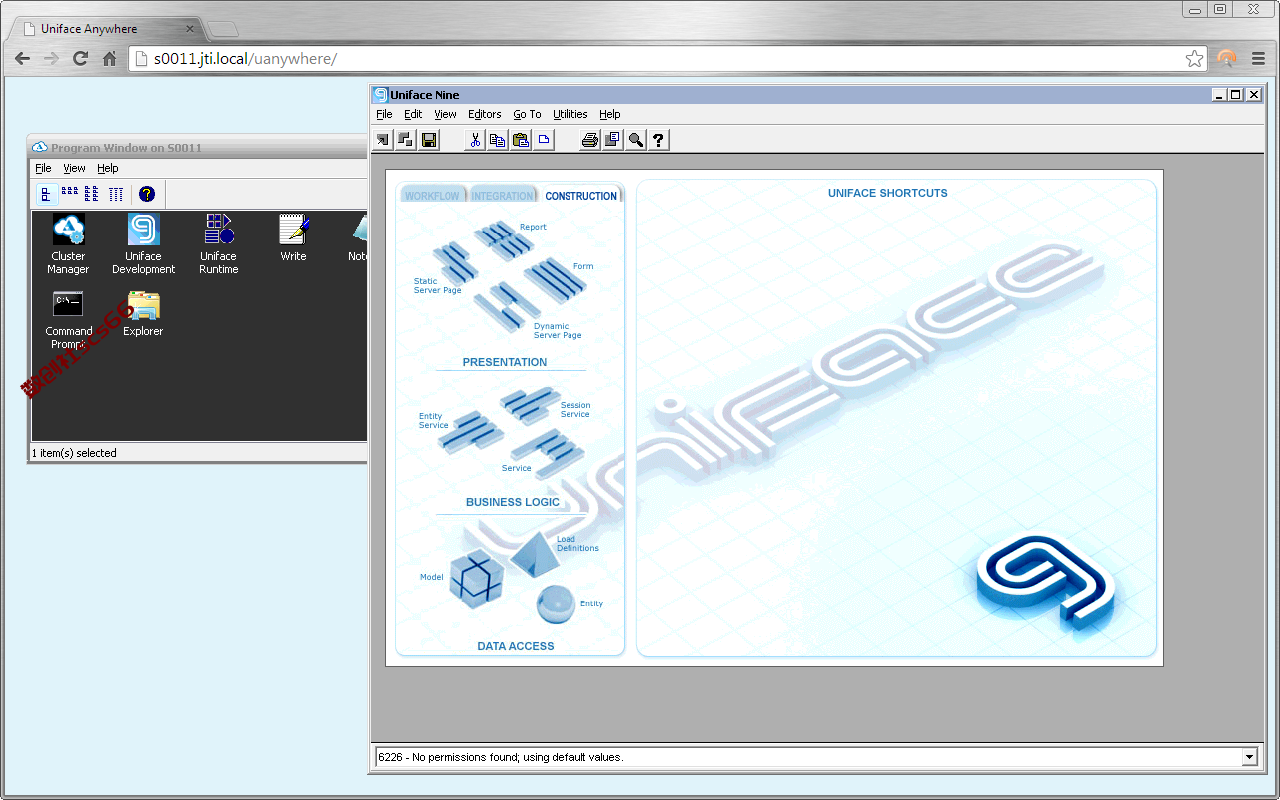Open the Chrome hamburger menu
1280x800 pixels.
pyautogui.click(x=1259, y=59)
